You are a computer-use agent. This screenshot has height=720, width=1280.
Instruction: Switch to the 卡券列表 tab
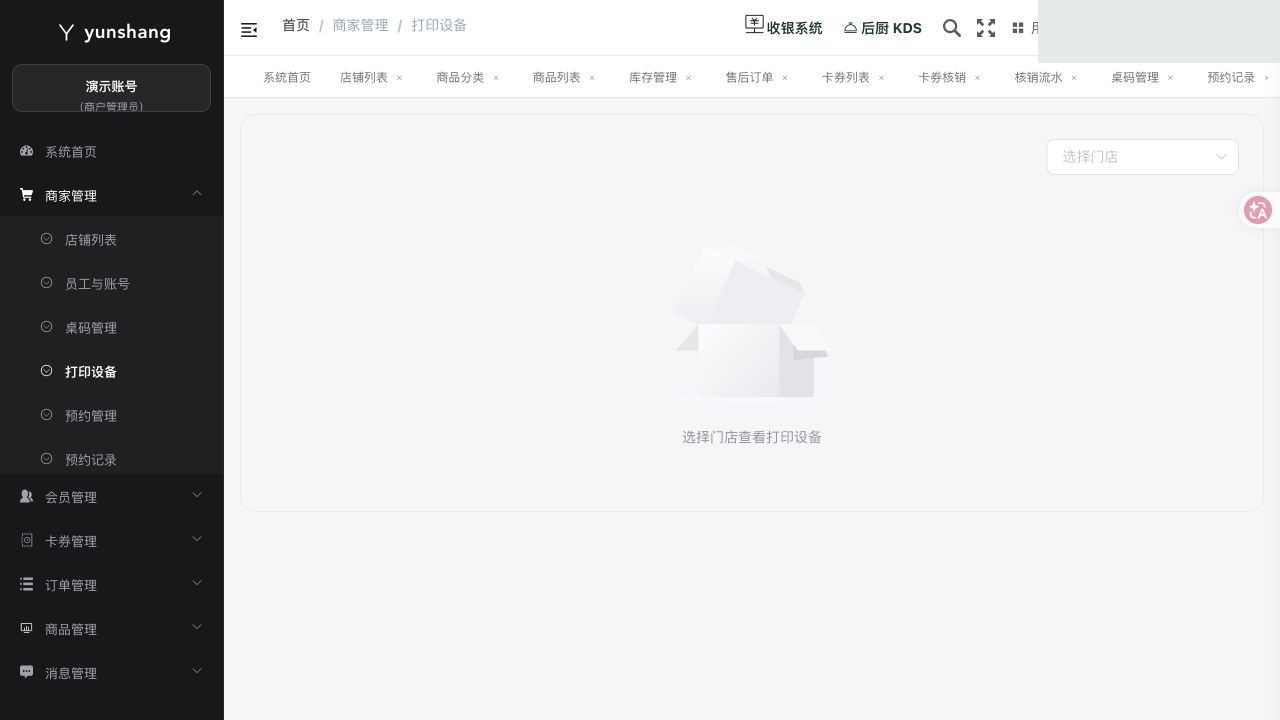coord(846,77)
